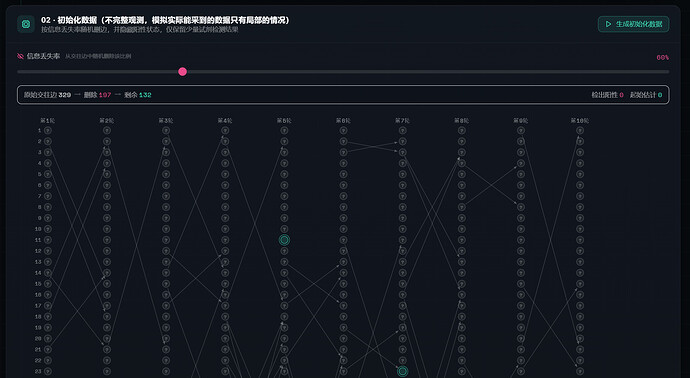The height and width of the screenshot is (378, 690).
Task: Click 剩余 132 count
Action: pos(138,95)
